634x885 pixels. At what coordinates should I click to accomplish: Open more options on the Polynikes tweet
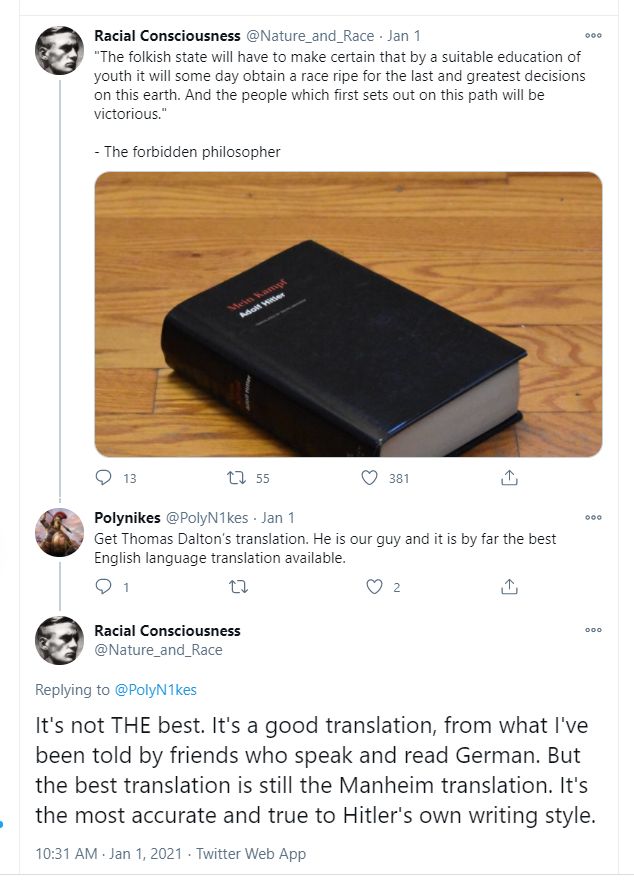593,517
